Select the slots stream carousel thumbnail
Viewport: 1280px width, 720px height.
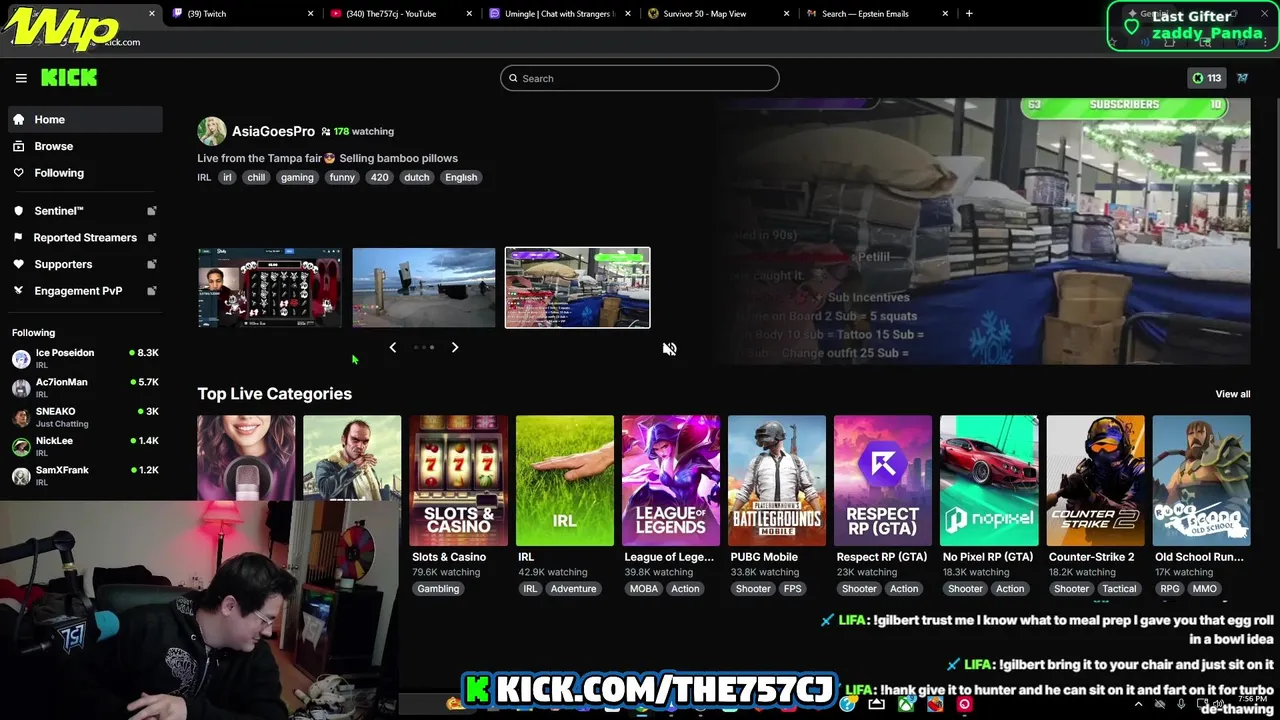click(269, 288)
